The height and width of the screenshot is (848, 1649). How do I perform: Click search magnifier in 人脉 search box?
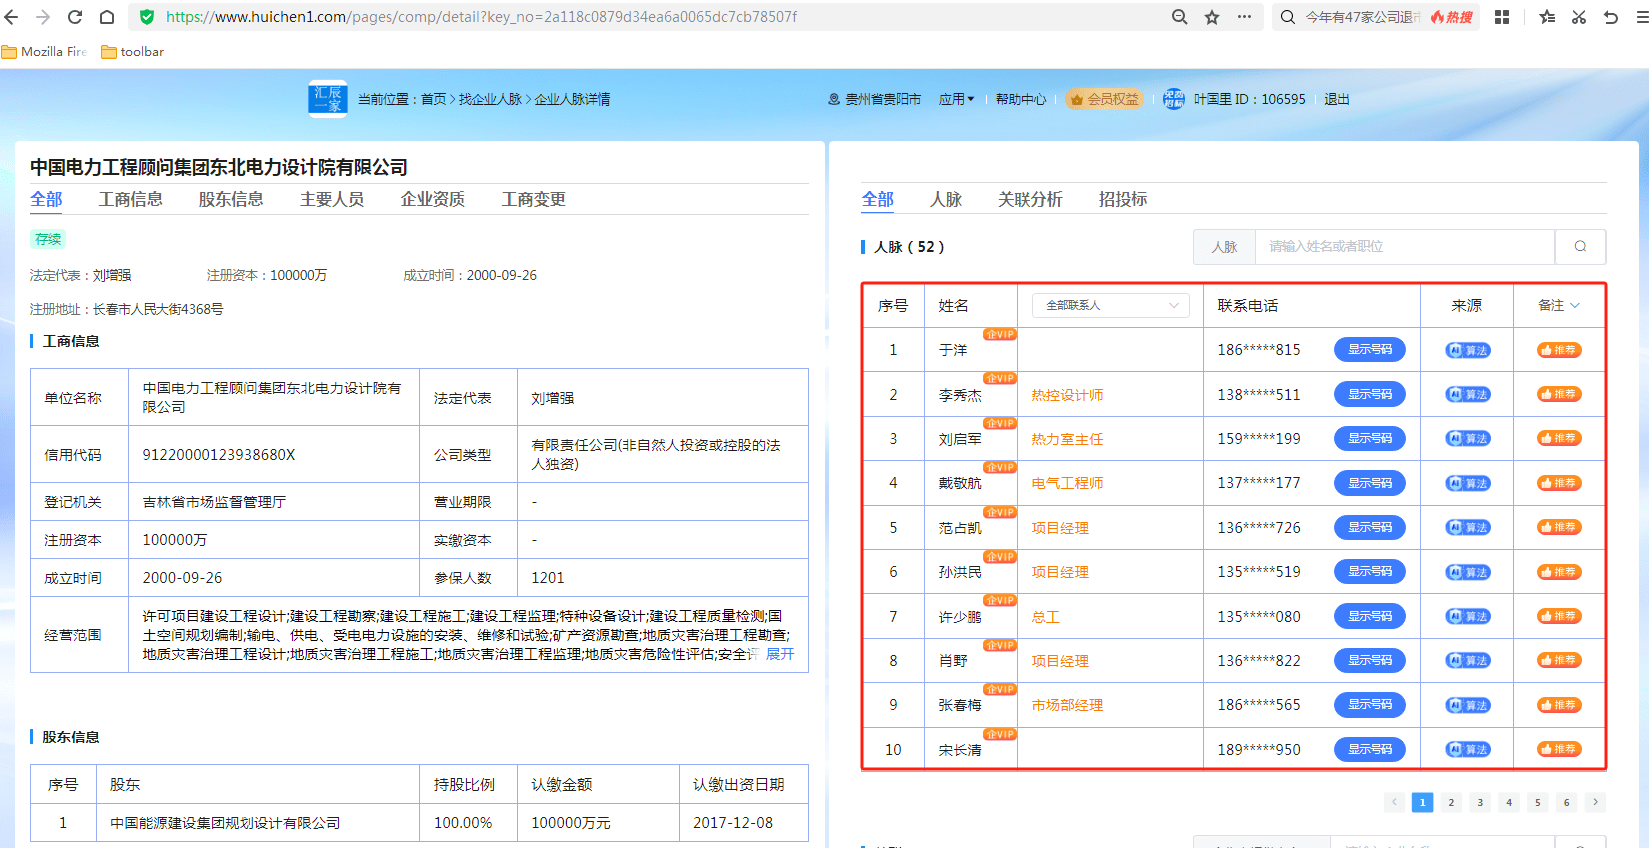(1580, 247)
